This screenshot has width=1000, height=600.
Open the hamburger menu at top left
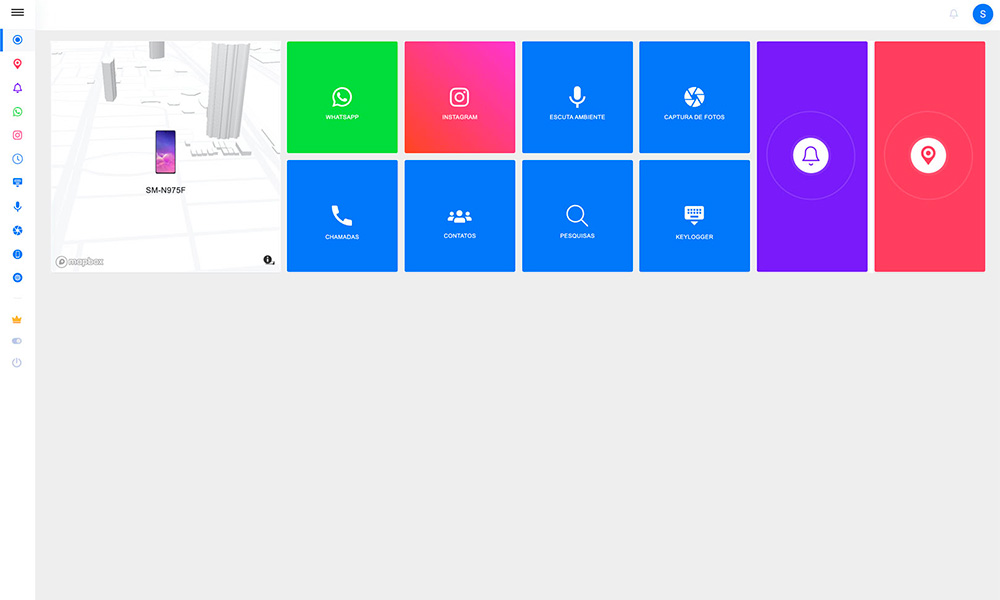(x=17, y=12)
